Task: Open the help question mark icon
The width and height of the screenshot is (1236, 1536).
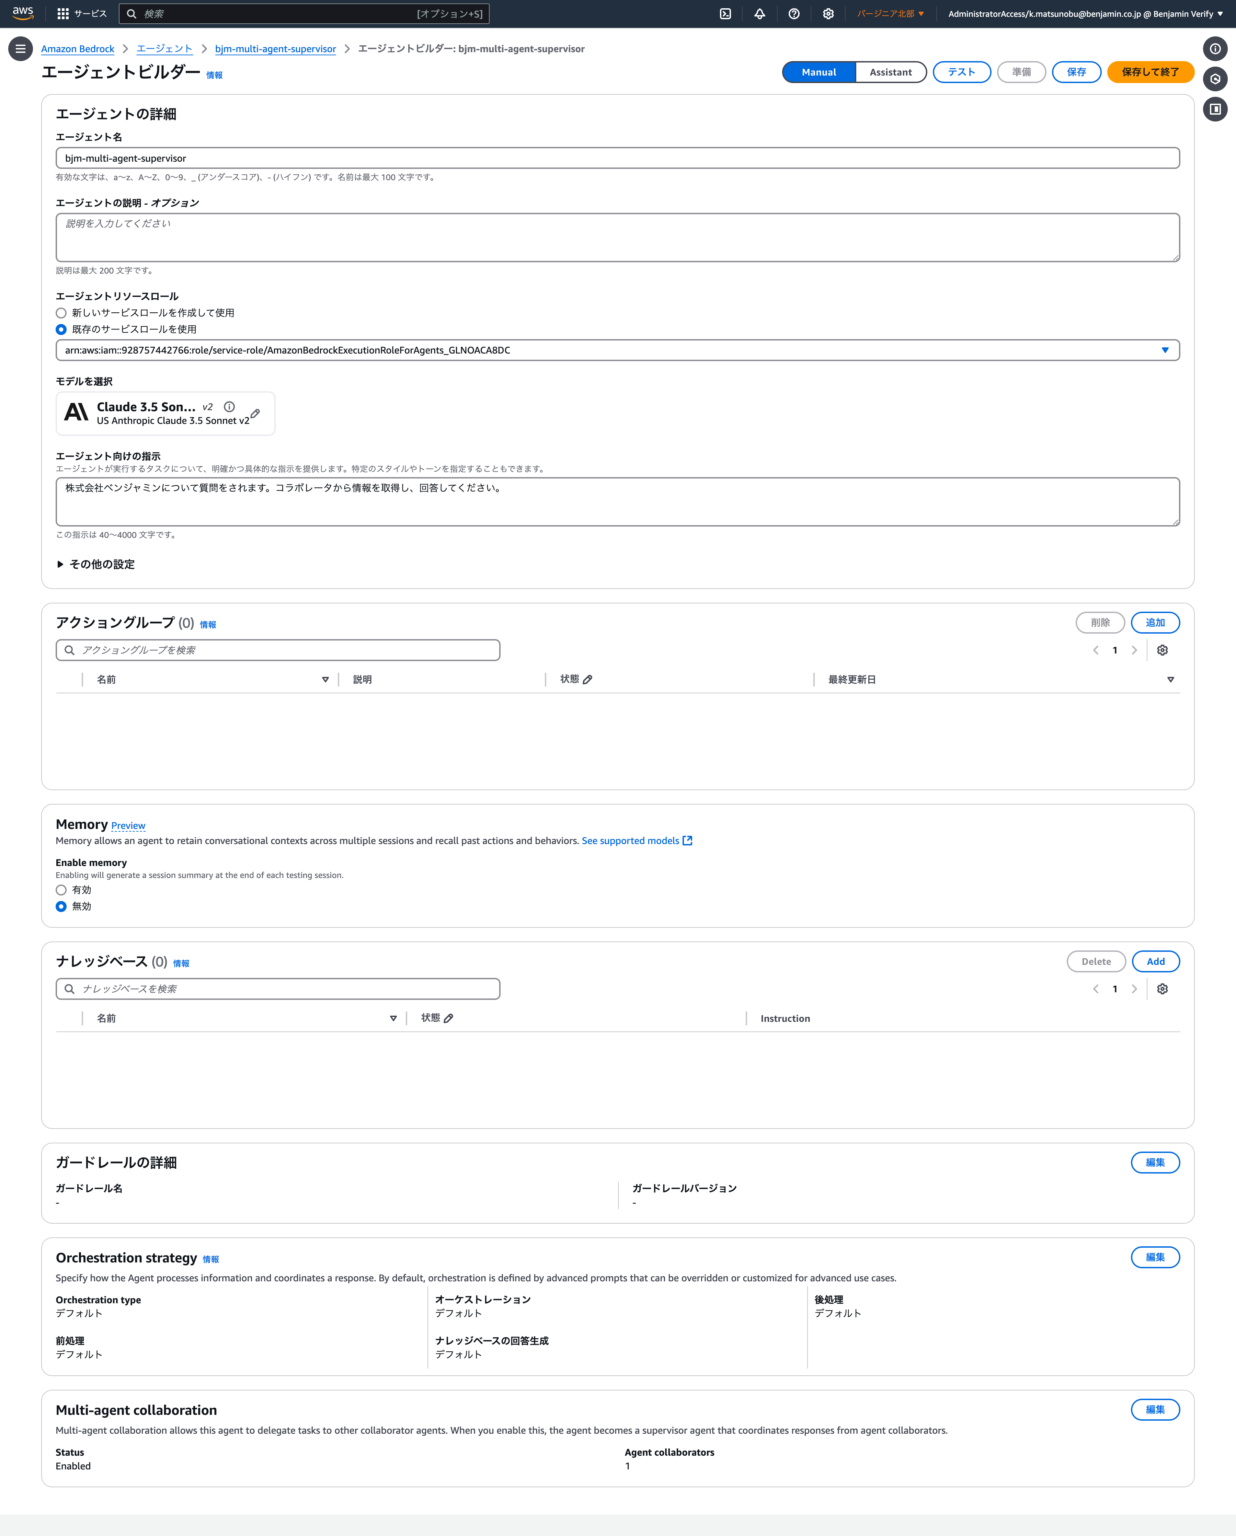Action: coord(794,14)
